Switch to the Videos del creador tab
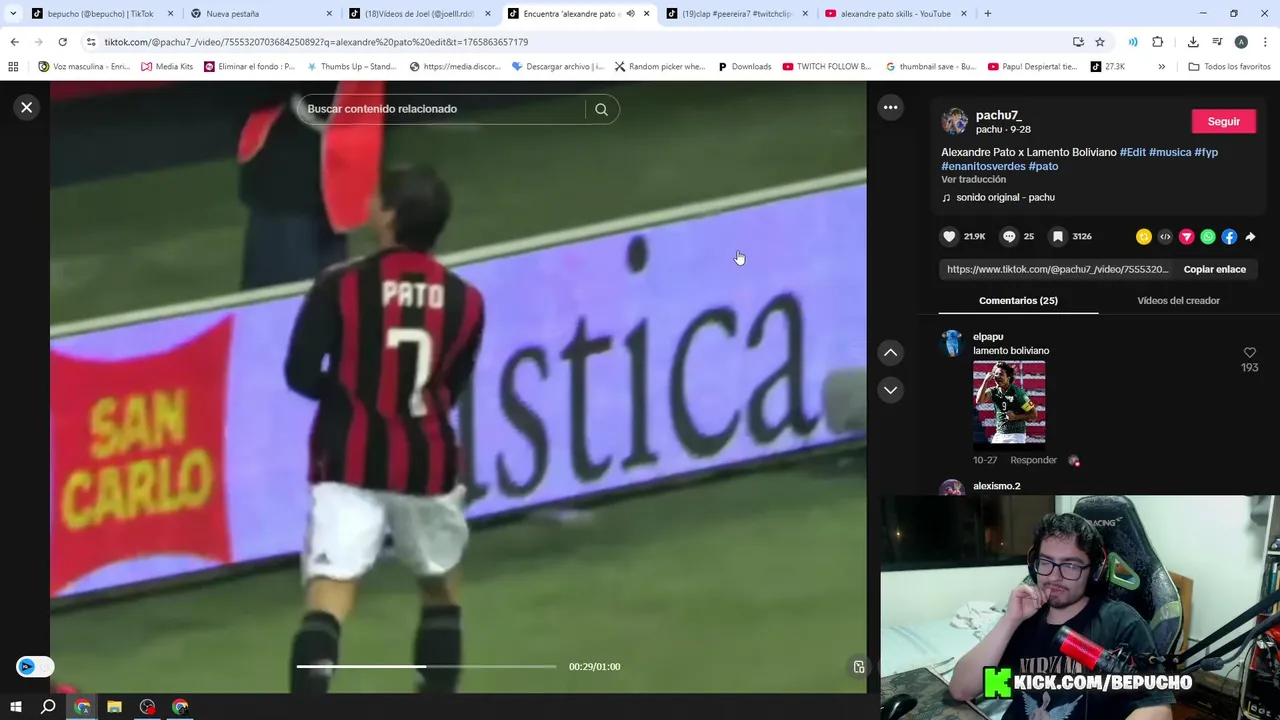 click(1178, 300)
